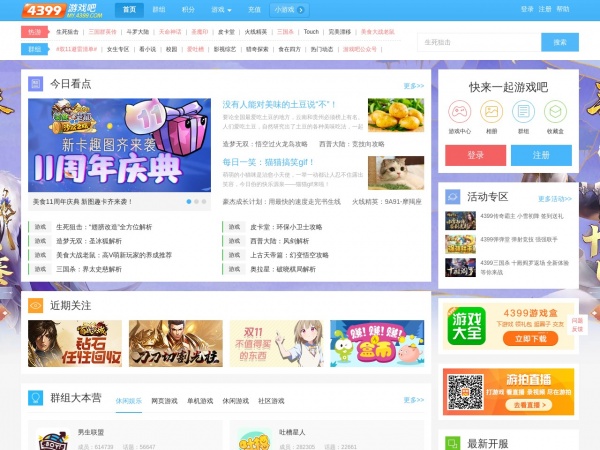Click the 最新开服 section icon

click(x=453, y=443)
